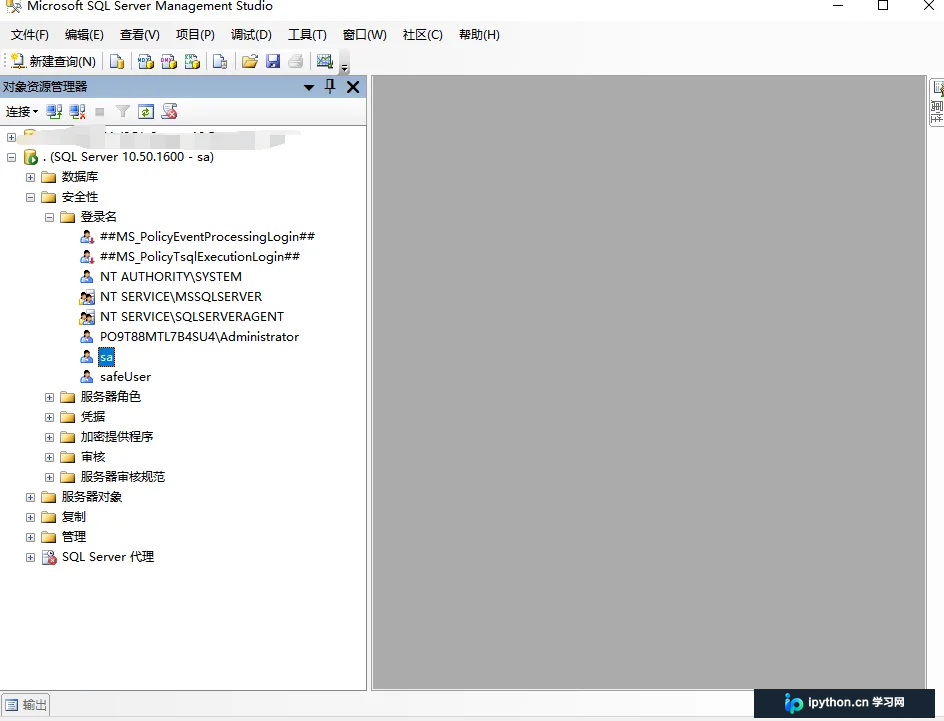Select the ##MS_PolicyEventProcessingLogin## login
The height and width of the screenshot is (721, 944).
click(x=207, y=237)
